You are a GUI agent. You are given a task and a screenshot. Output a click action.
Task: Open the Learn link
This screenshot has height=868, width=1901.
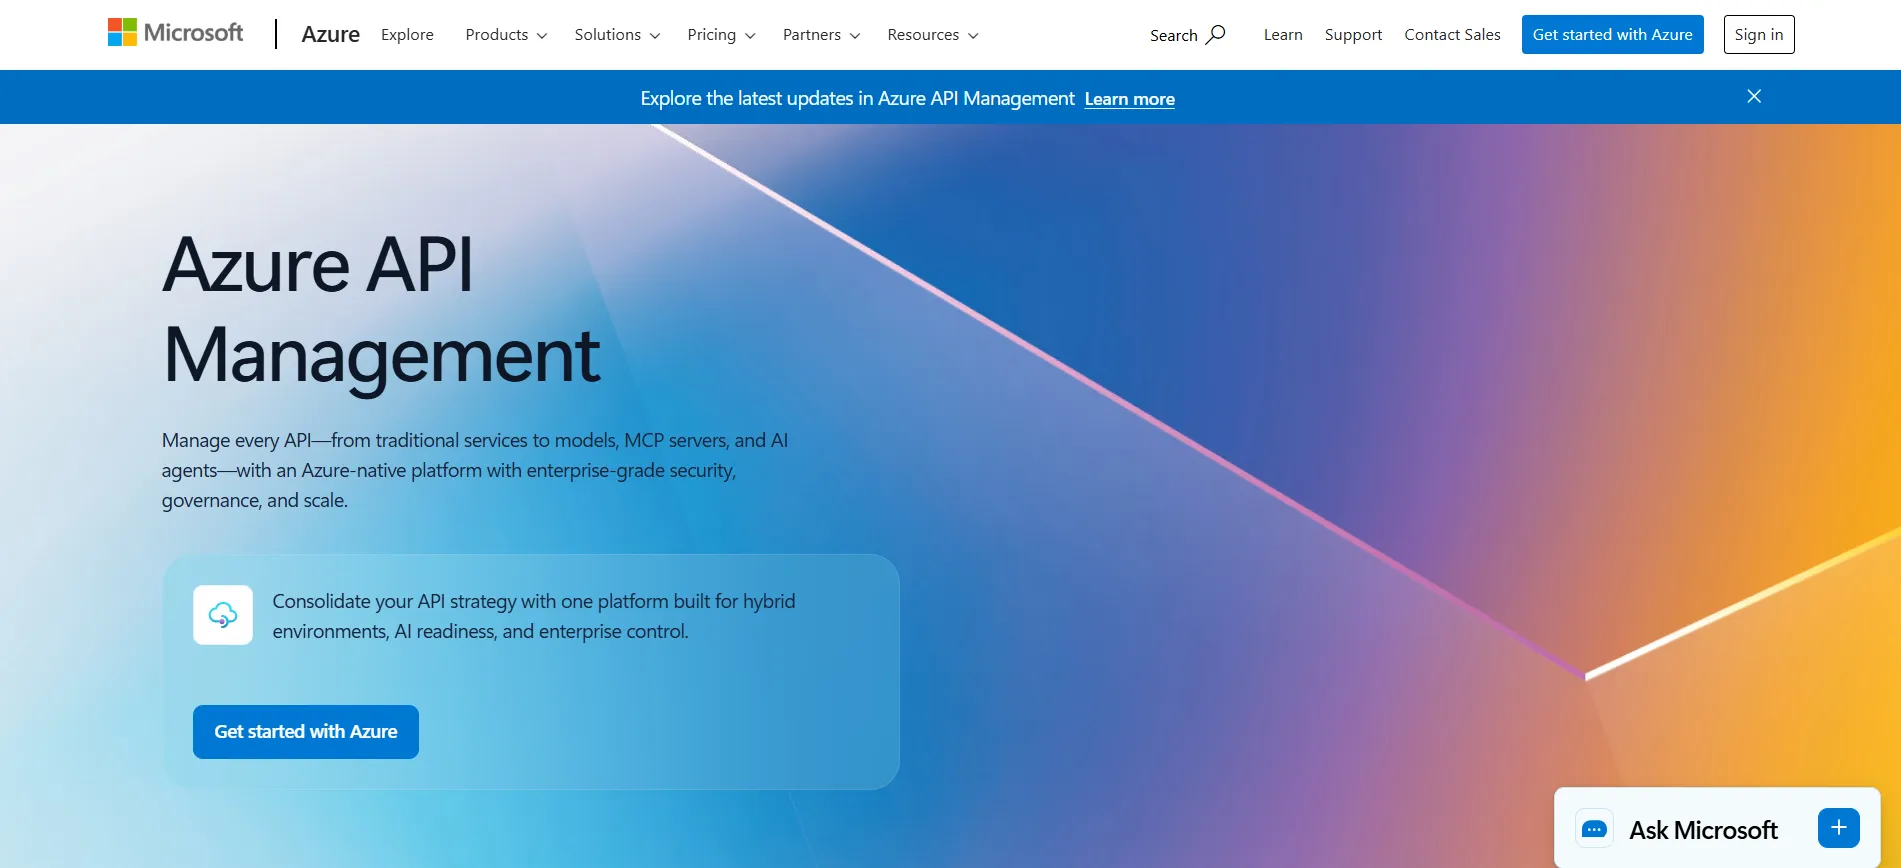1283,35
